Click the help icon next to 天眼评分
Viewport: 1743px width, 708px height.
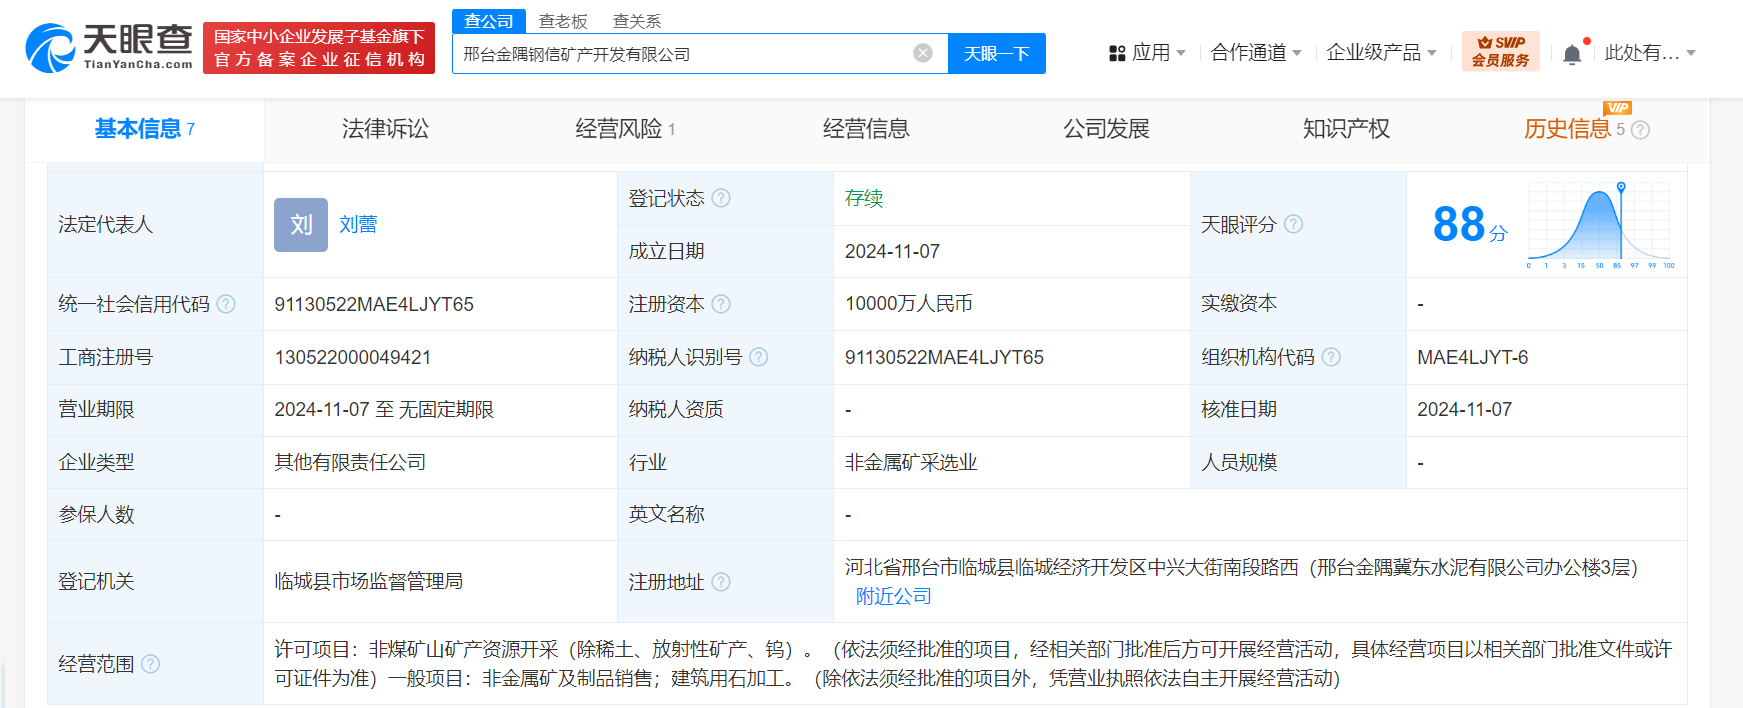coord(1293,224)
